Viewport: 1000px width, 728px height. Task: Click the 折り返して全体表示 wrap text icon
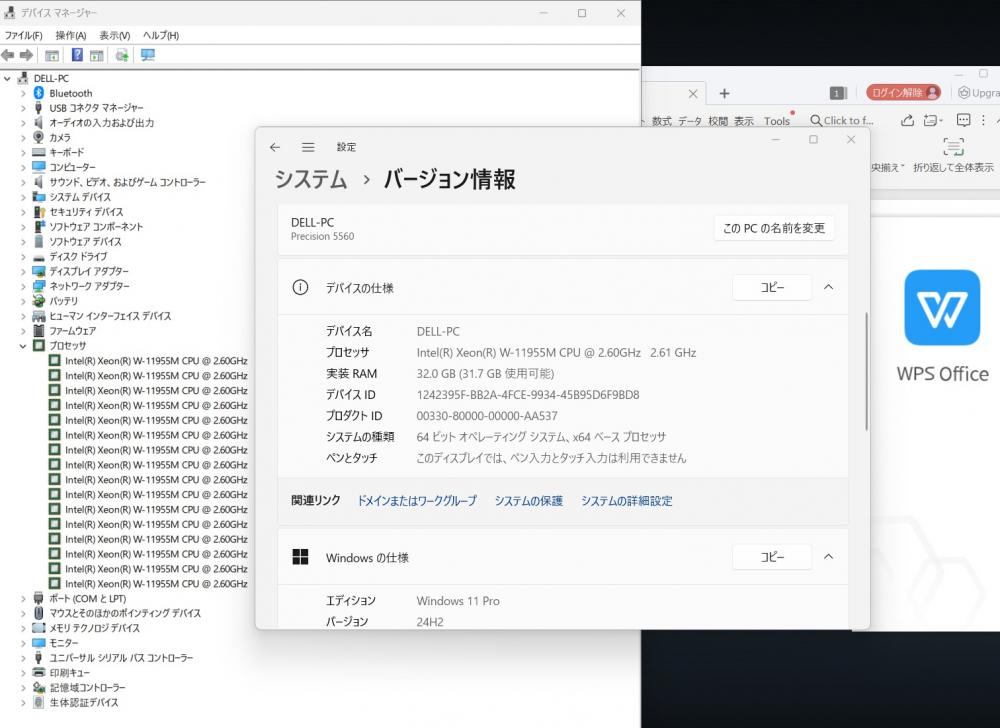coord(953,147)
